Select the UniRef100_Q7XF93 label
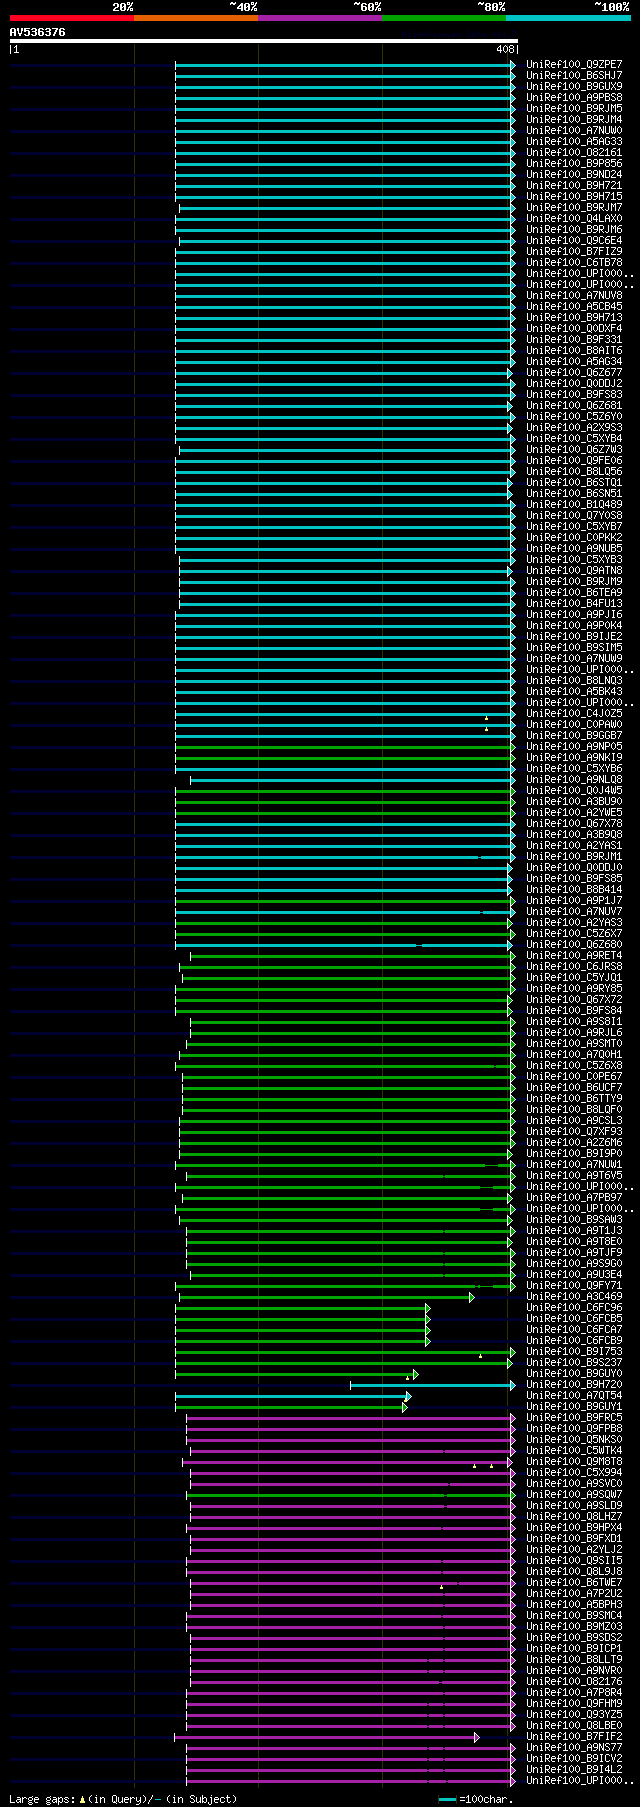Screen dimensions: 640x1807 [574, 1131]
